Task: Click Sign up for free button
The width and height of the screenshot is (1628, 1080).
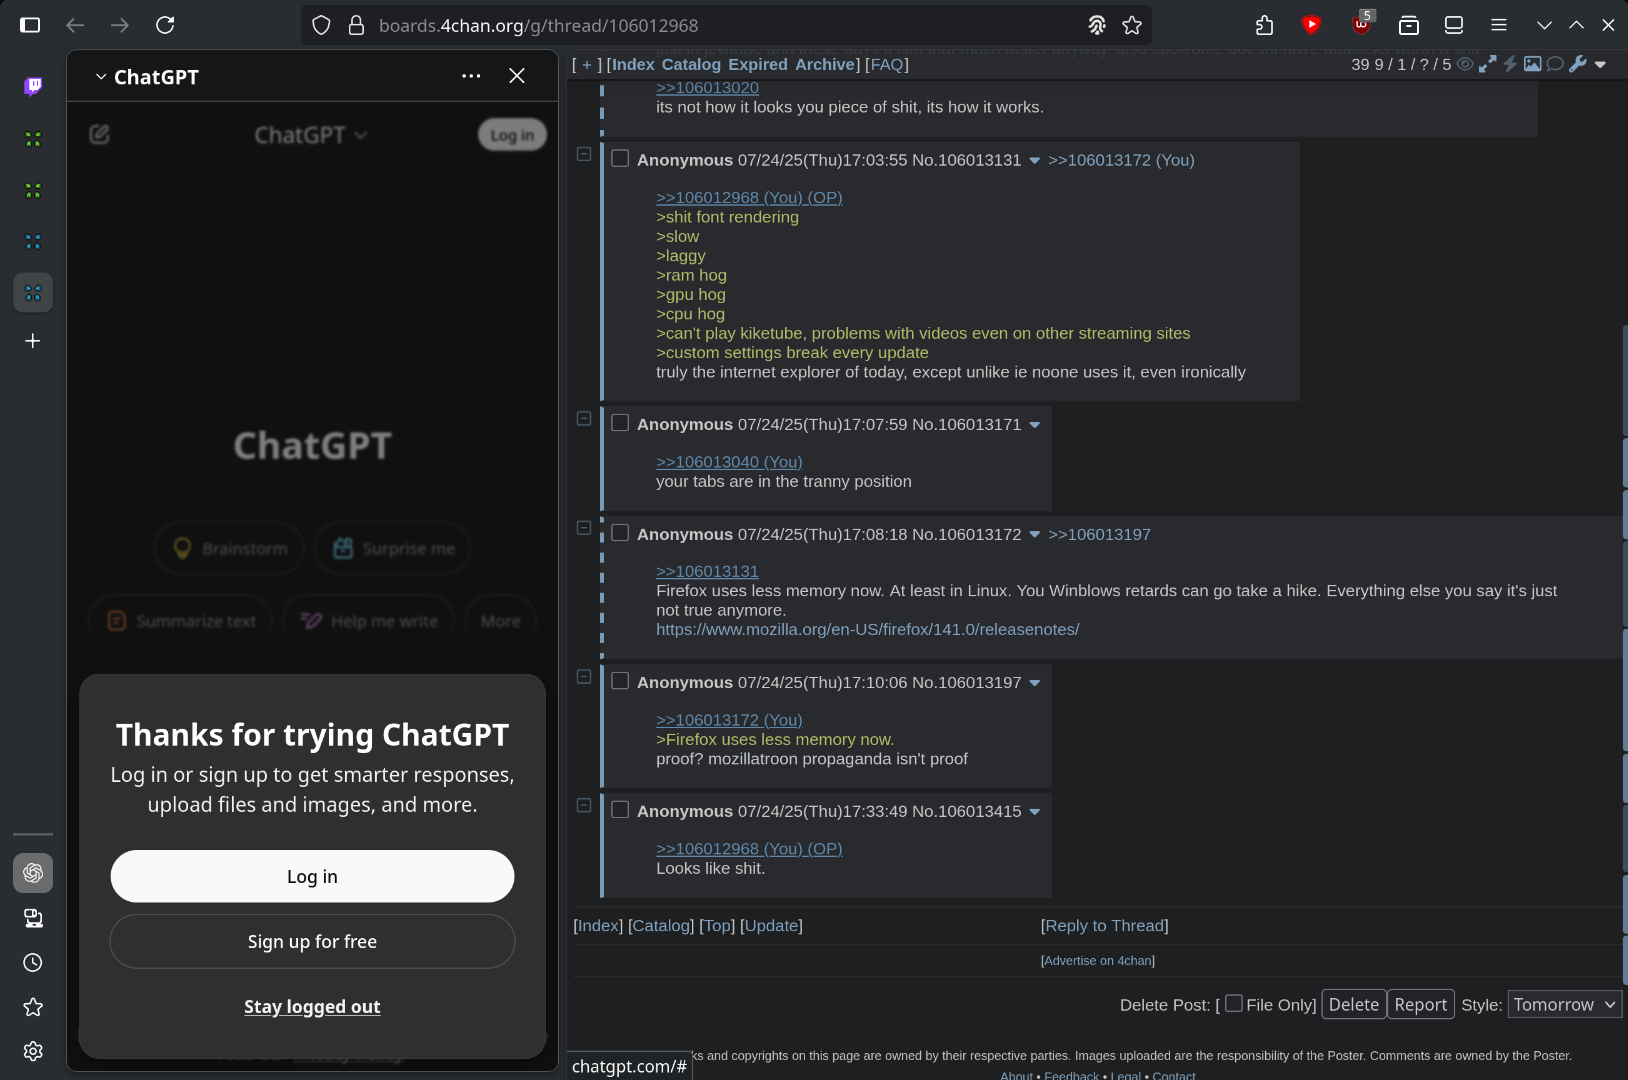Action: point(312,942)
